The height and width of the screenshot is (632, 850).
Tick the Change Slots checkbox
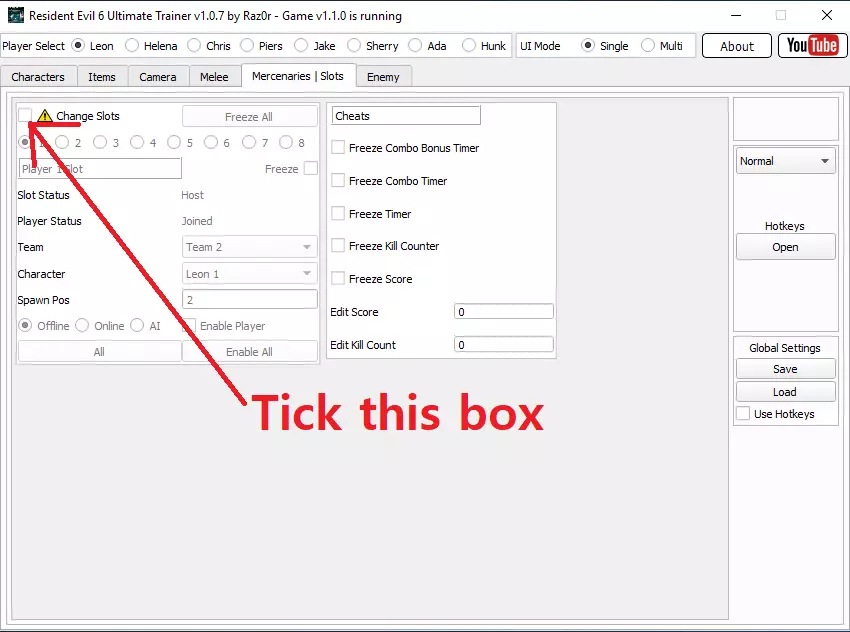[24, 115]
